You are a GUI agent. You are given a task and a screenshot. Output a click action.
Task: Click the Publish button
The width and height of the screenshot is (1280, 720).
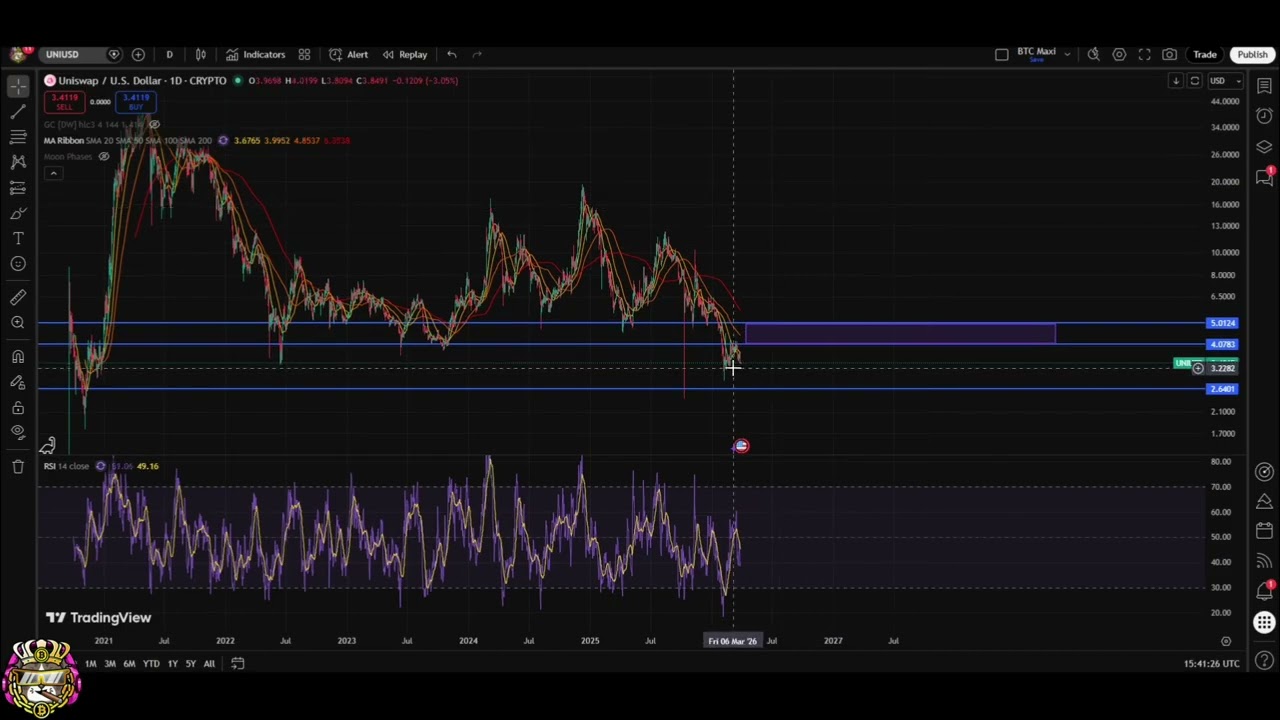(x=1252, y=54)
